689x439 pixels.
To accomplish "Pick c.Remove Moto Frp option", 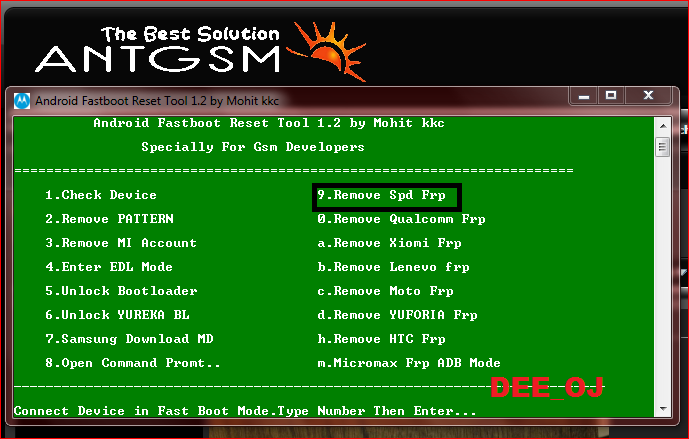I will pyautogui.click(x=385, y=291).
